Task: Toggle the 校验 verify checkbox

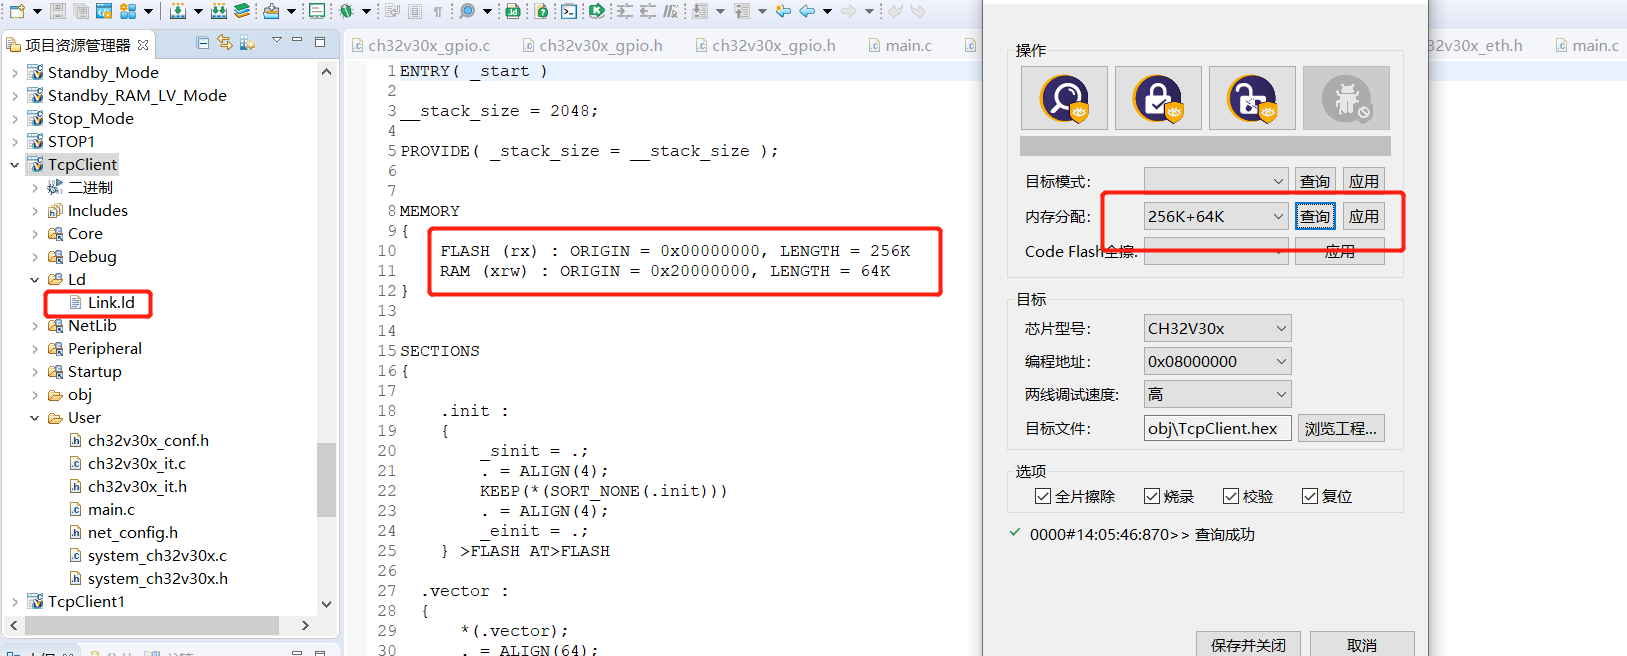Action: click(x=1231, y=496)
